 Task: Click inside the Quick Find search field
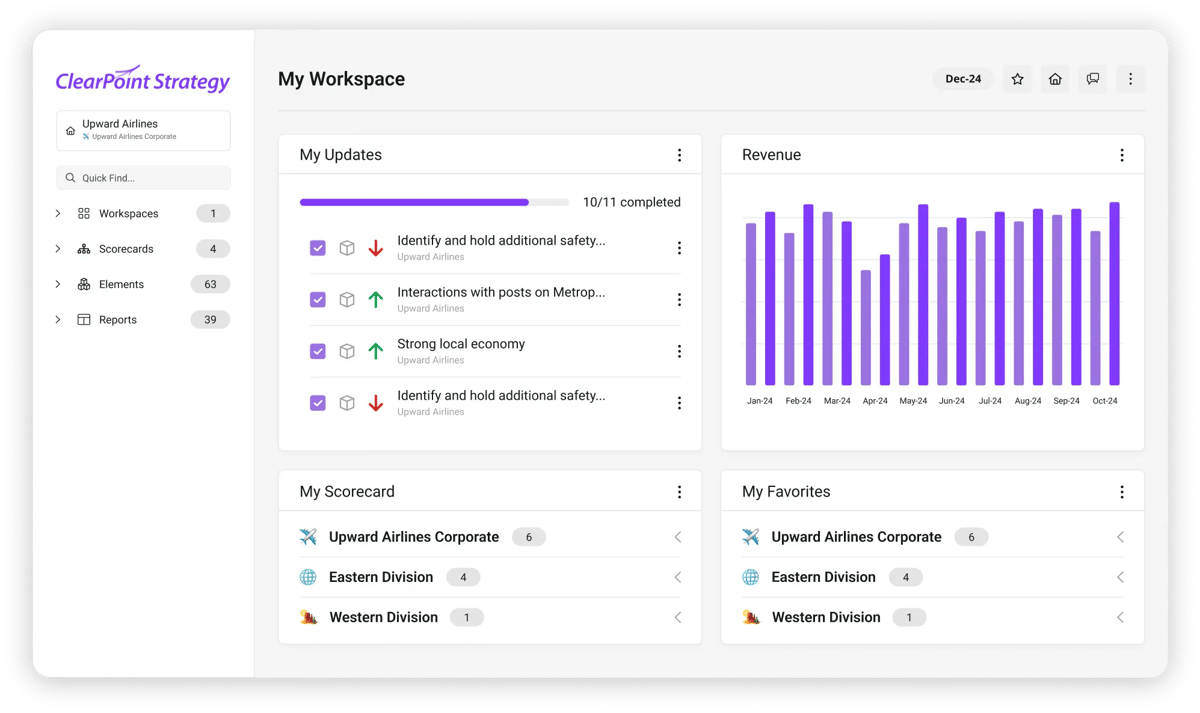(143, 178)
